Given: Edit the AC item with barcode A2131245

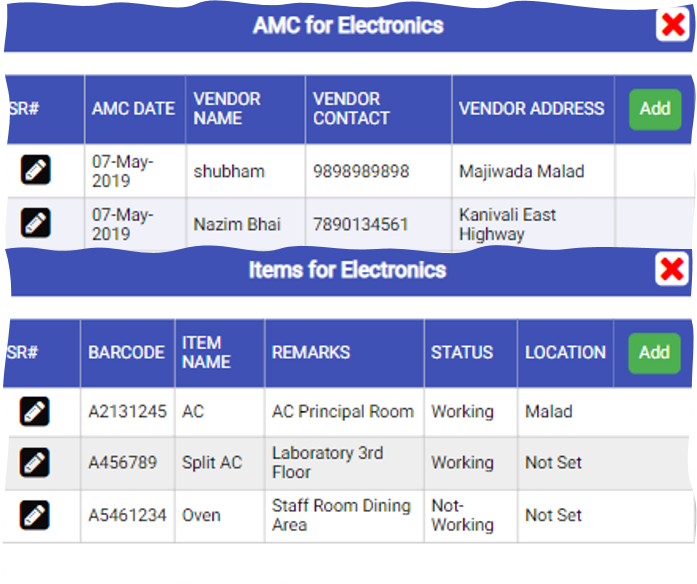Looking at the screenshot, I should point(35,411).
